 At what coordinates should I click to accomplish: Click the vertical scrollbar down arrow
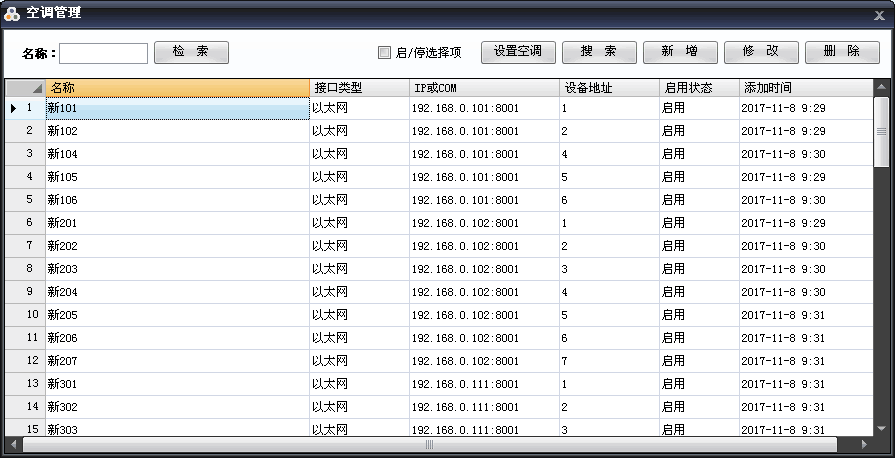[x=880, y=429]
